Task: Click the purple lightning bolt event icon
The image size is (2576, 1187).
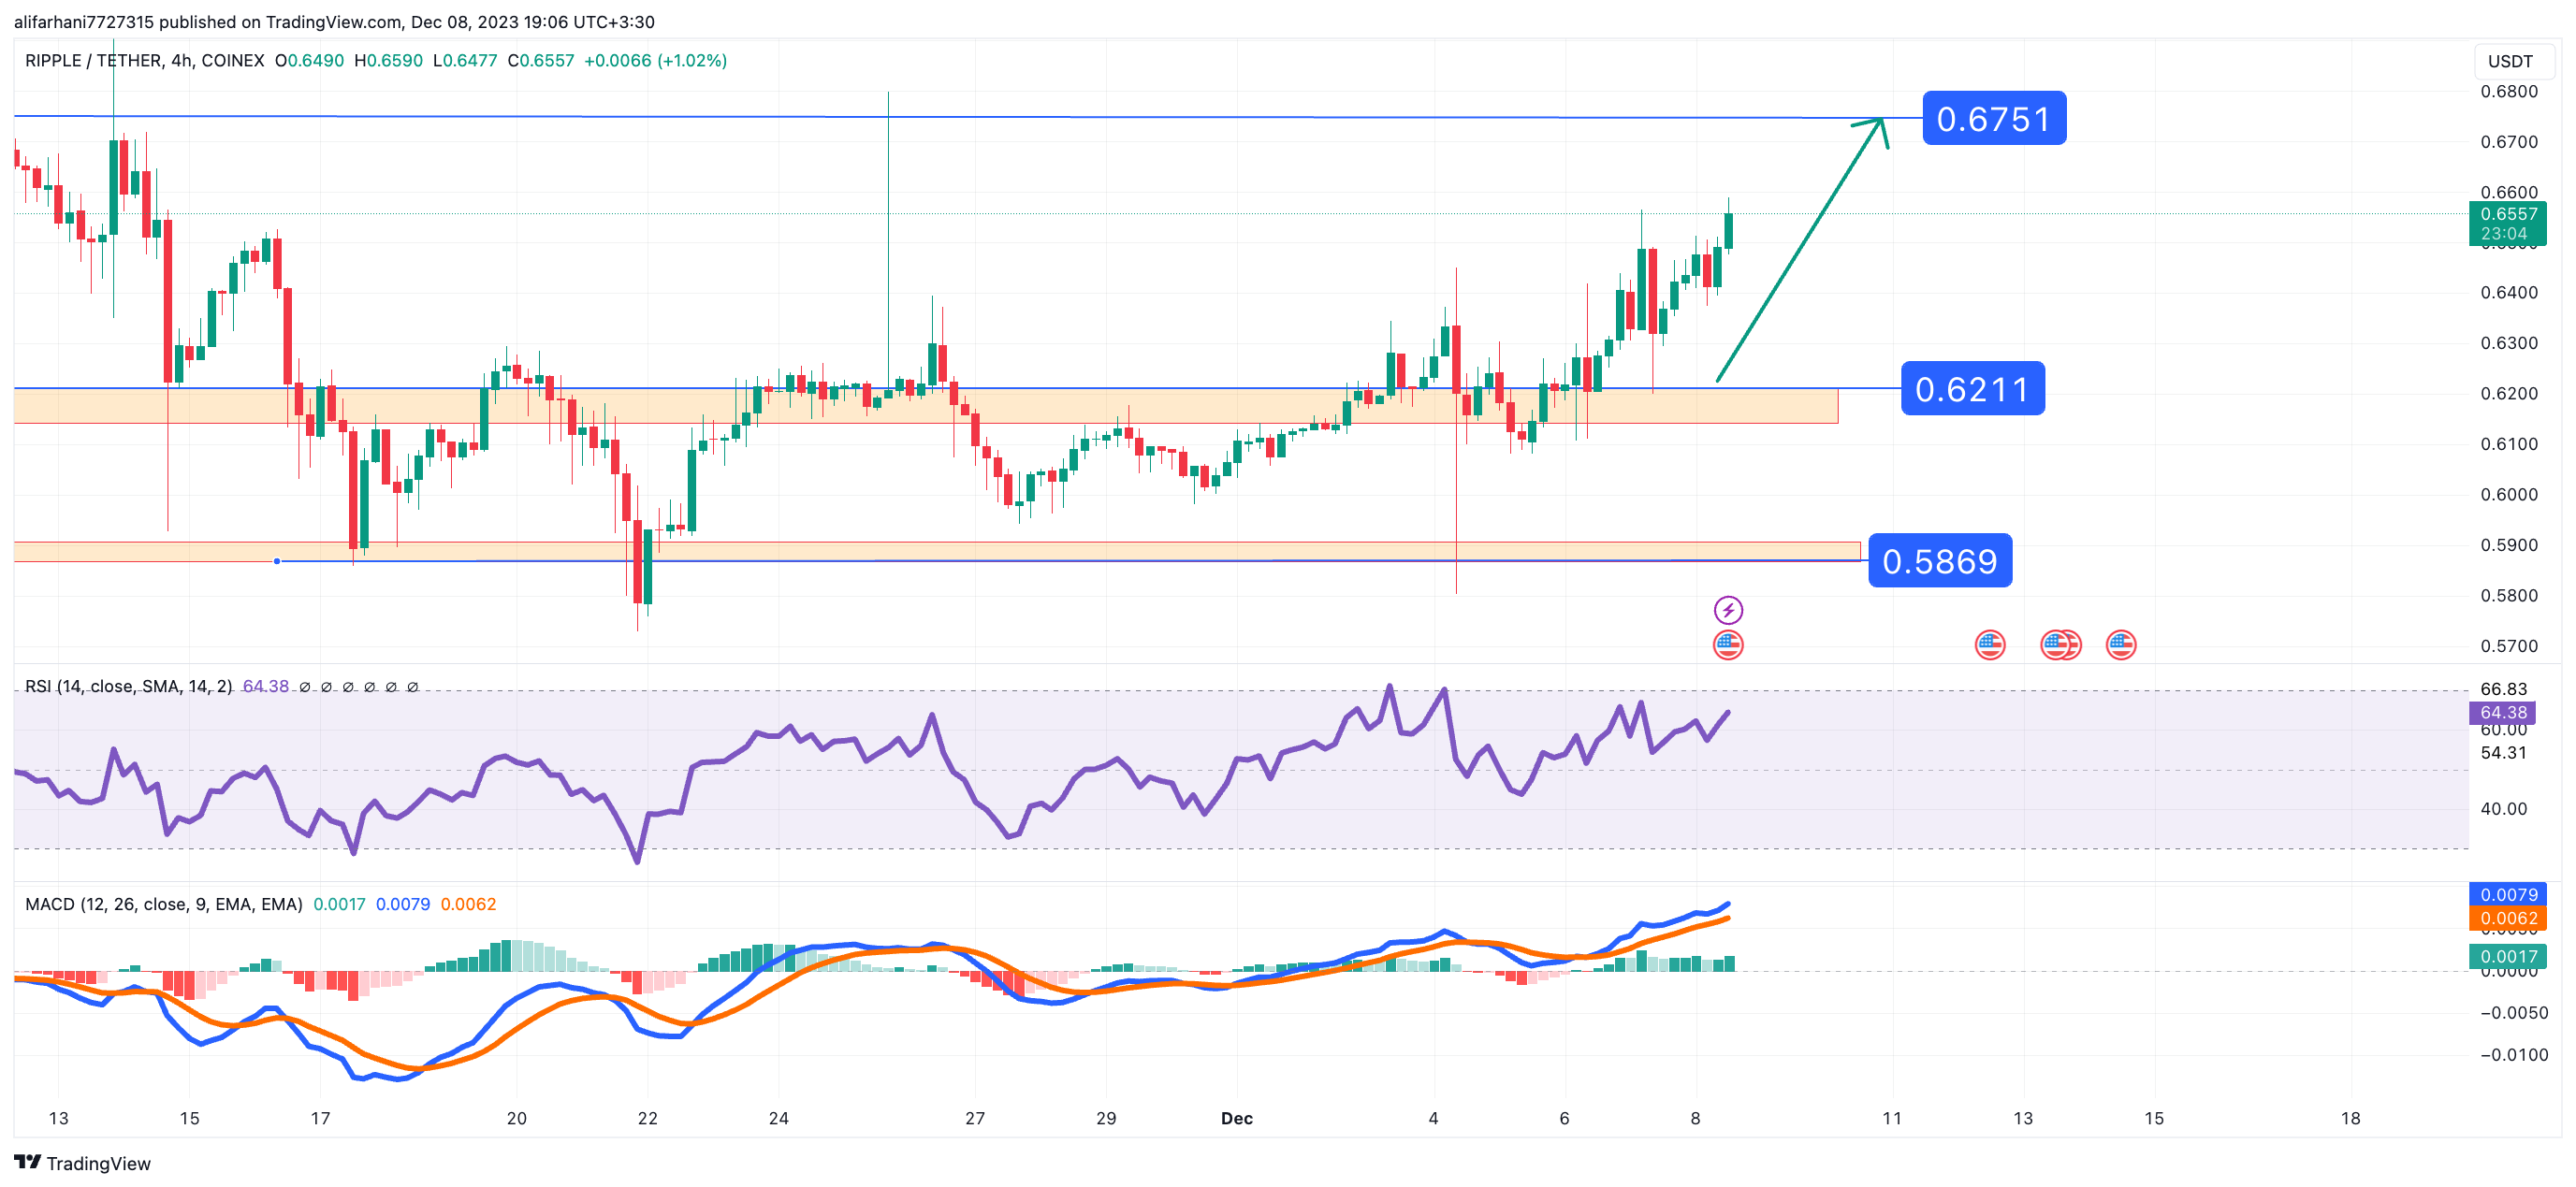Action: (x=1727, y=610)
